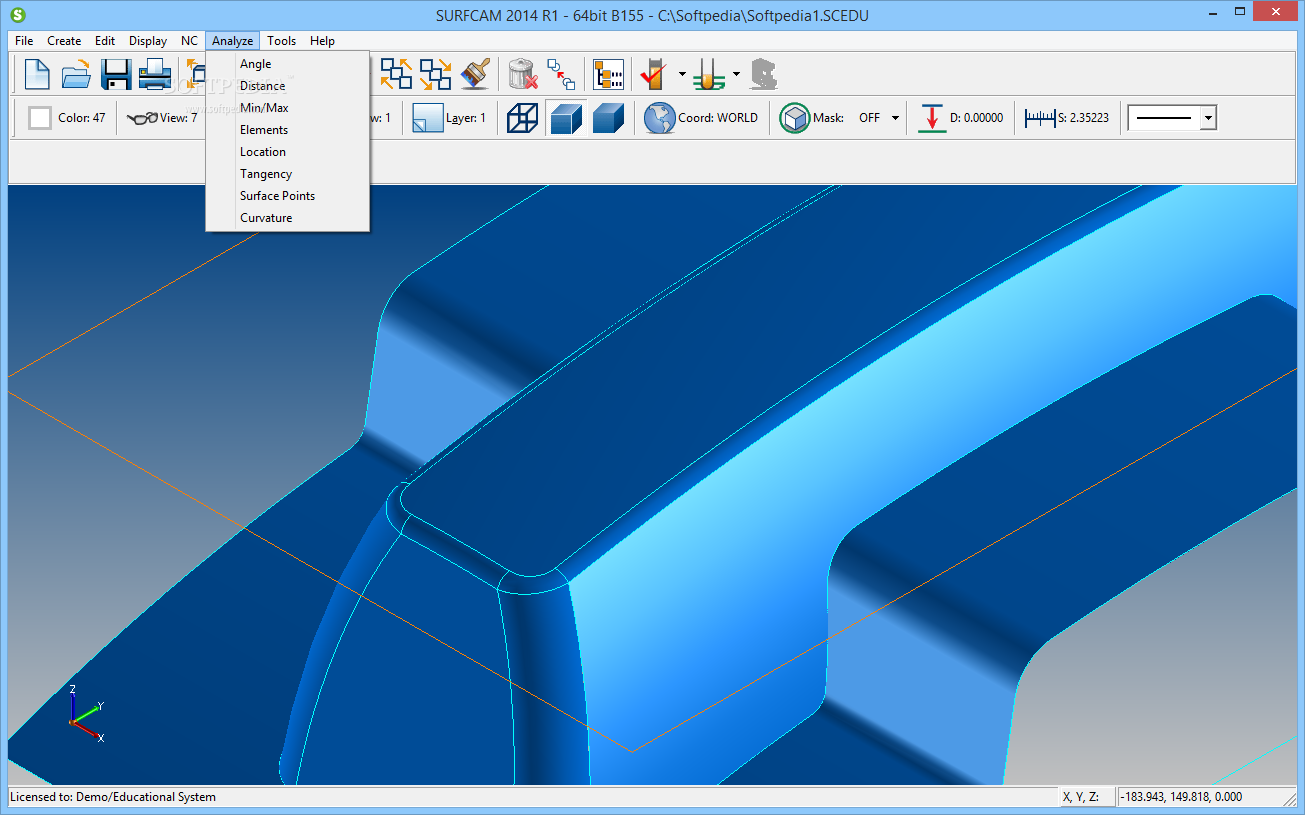1305x815 pixels.
Task: Click the View: 7 label
Action: pyautogui.click(x=179, y=118)
